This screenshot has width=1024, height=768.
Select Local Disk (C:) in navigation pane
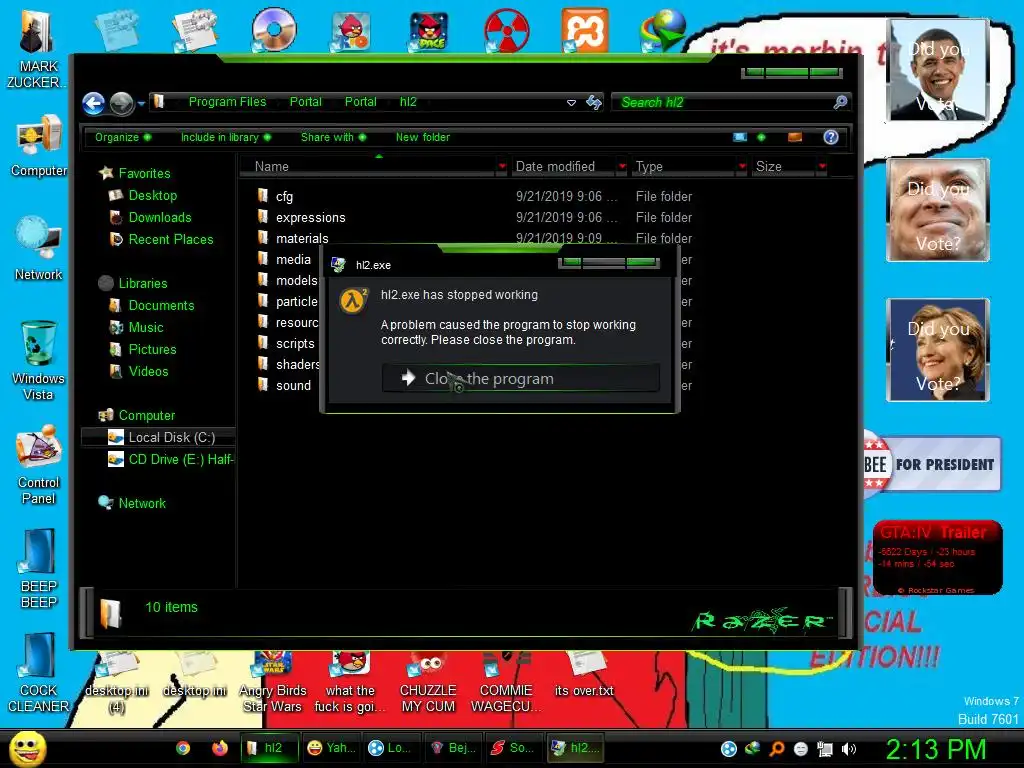point(159,438)
